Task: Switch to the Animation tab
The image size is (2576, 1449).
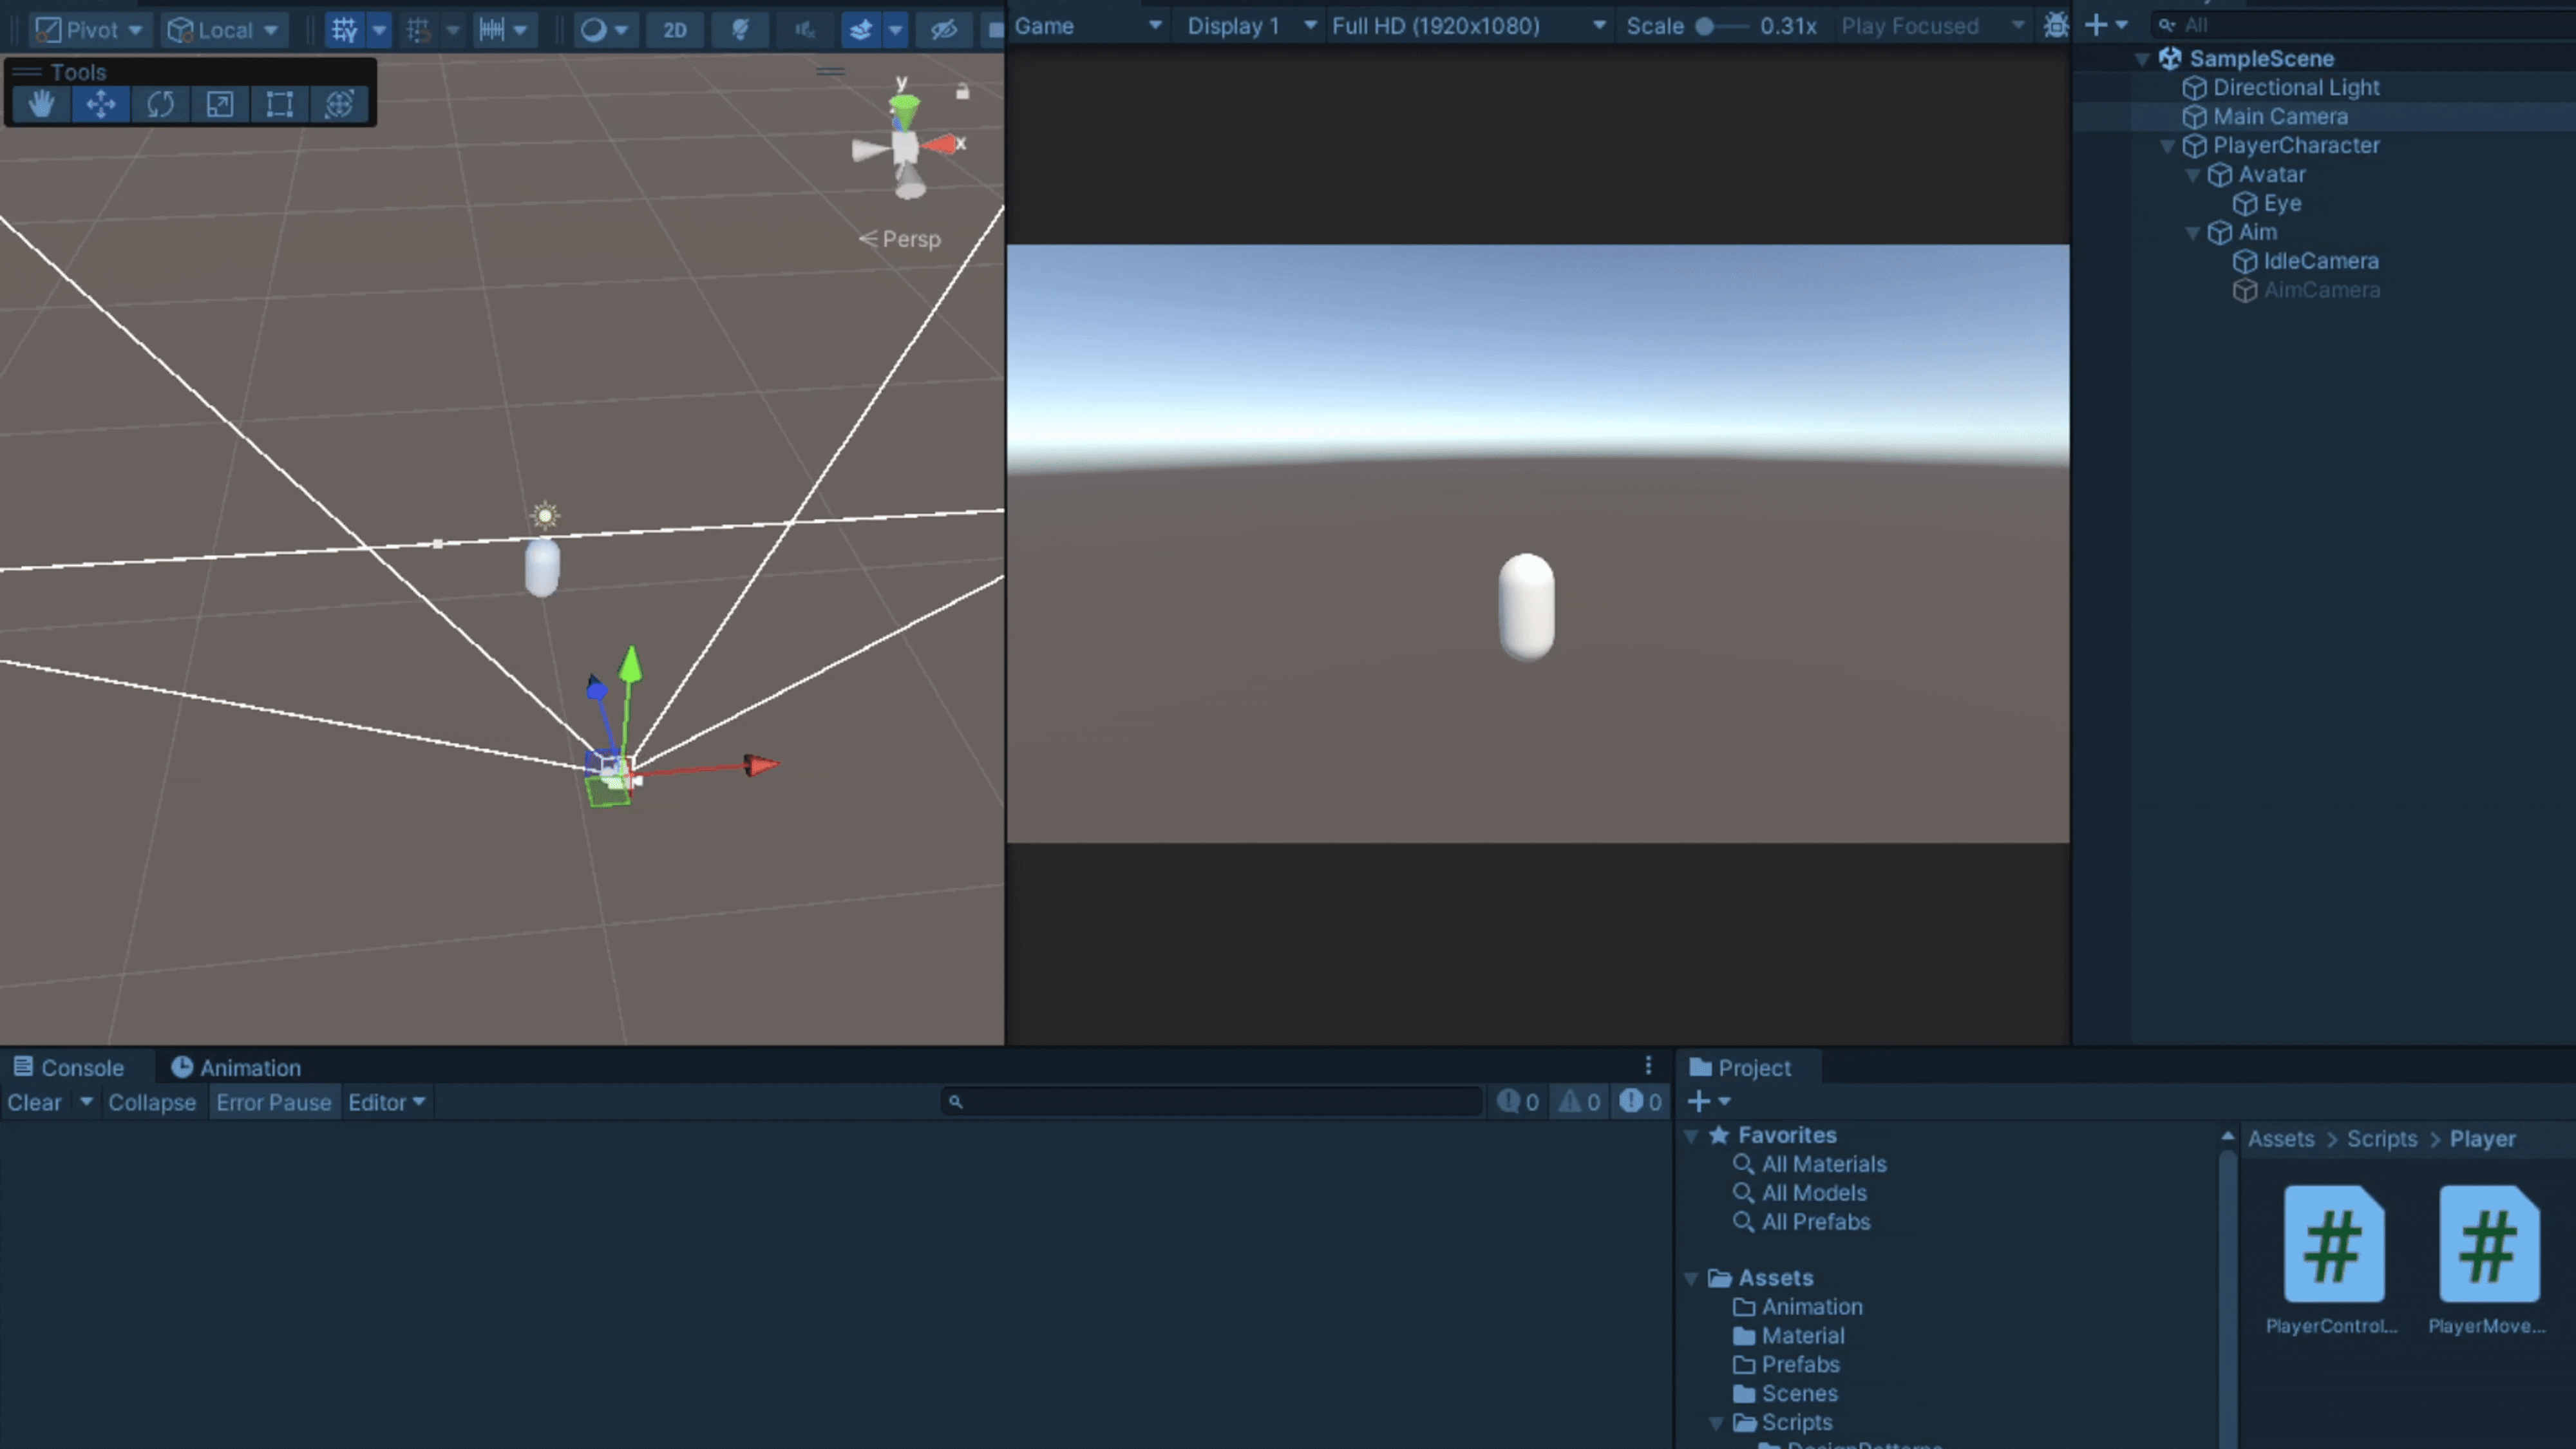Action: [236, 1067]
